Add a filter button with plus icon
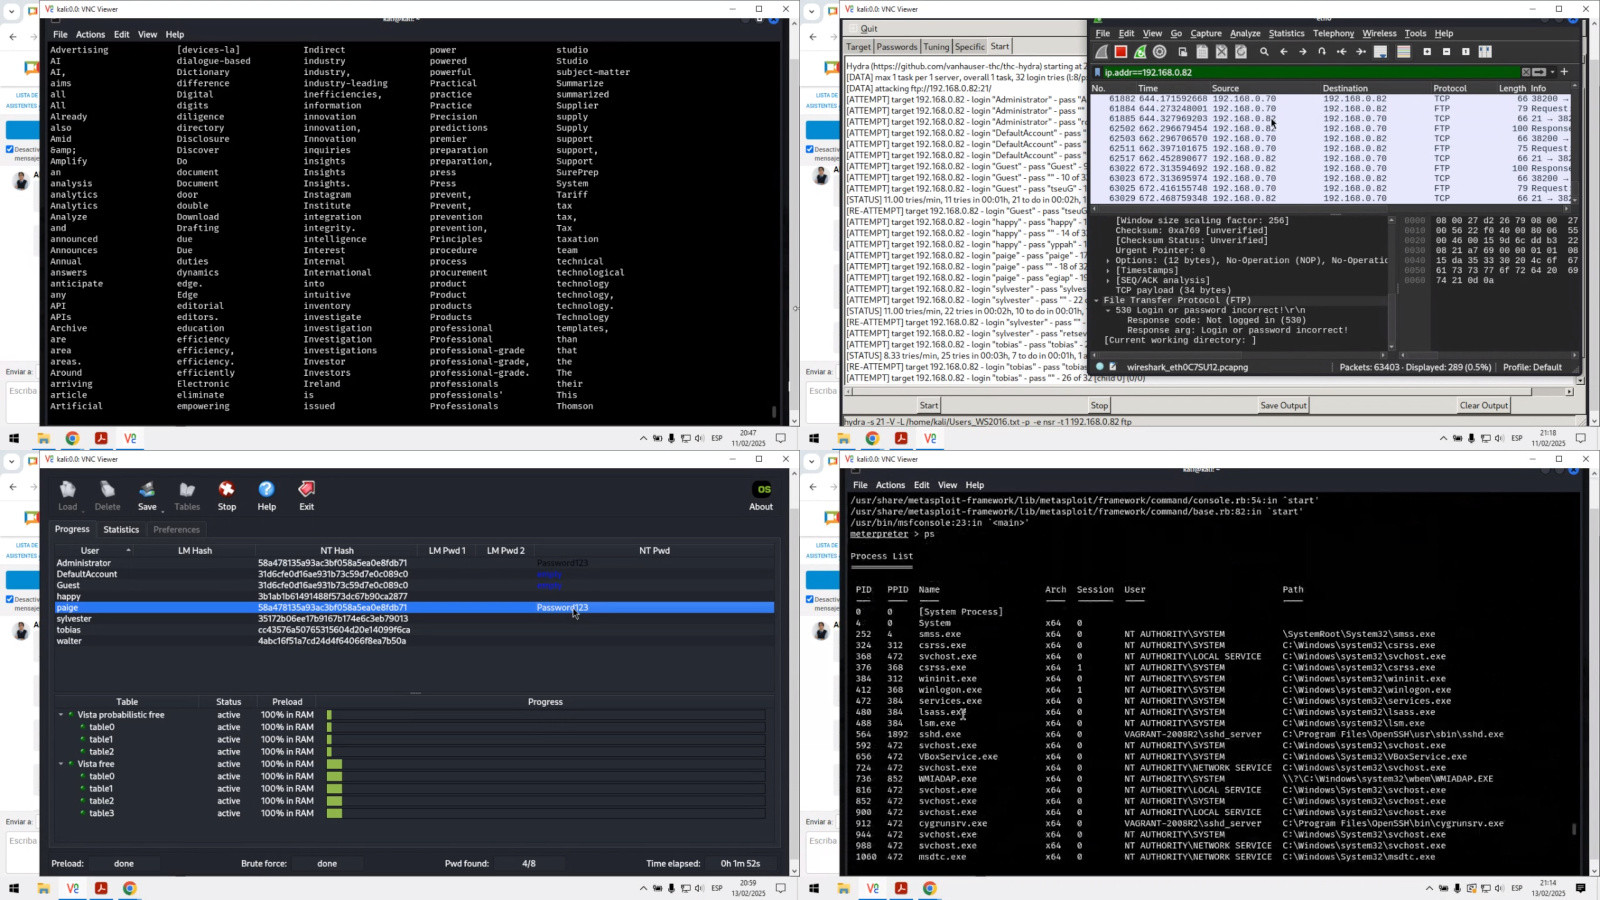Viewport: 1600px width, 900px height. (1564, 72)
